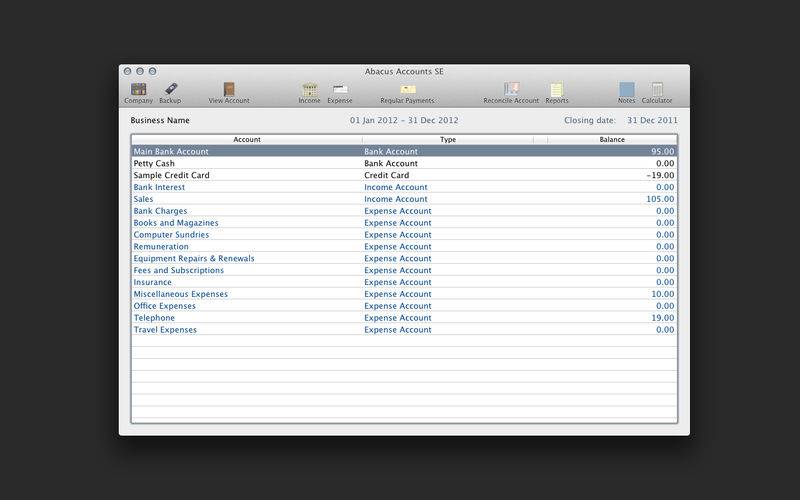The height and width of the screenshot is (500, 800).
Task: Click the closing date 31 Dec 2011
Action: click(x=652, y=120)
